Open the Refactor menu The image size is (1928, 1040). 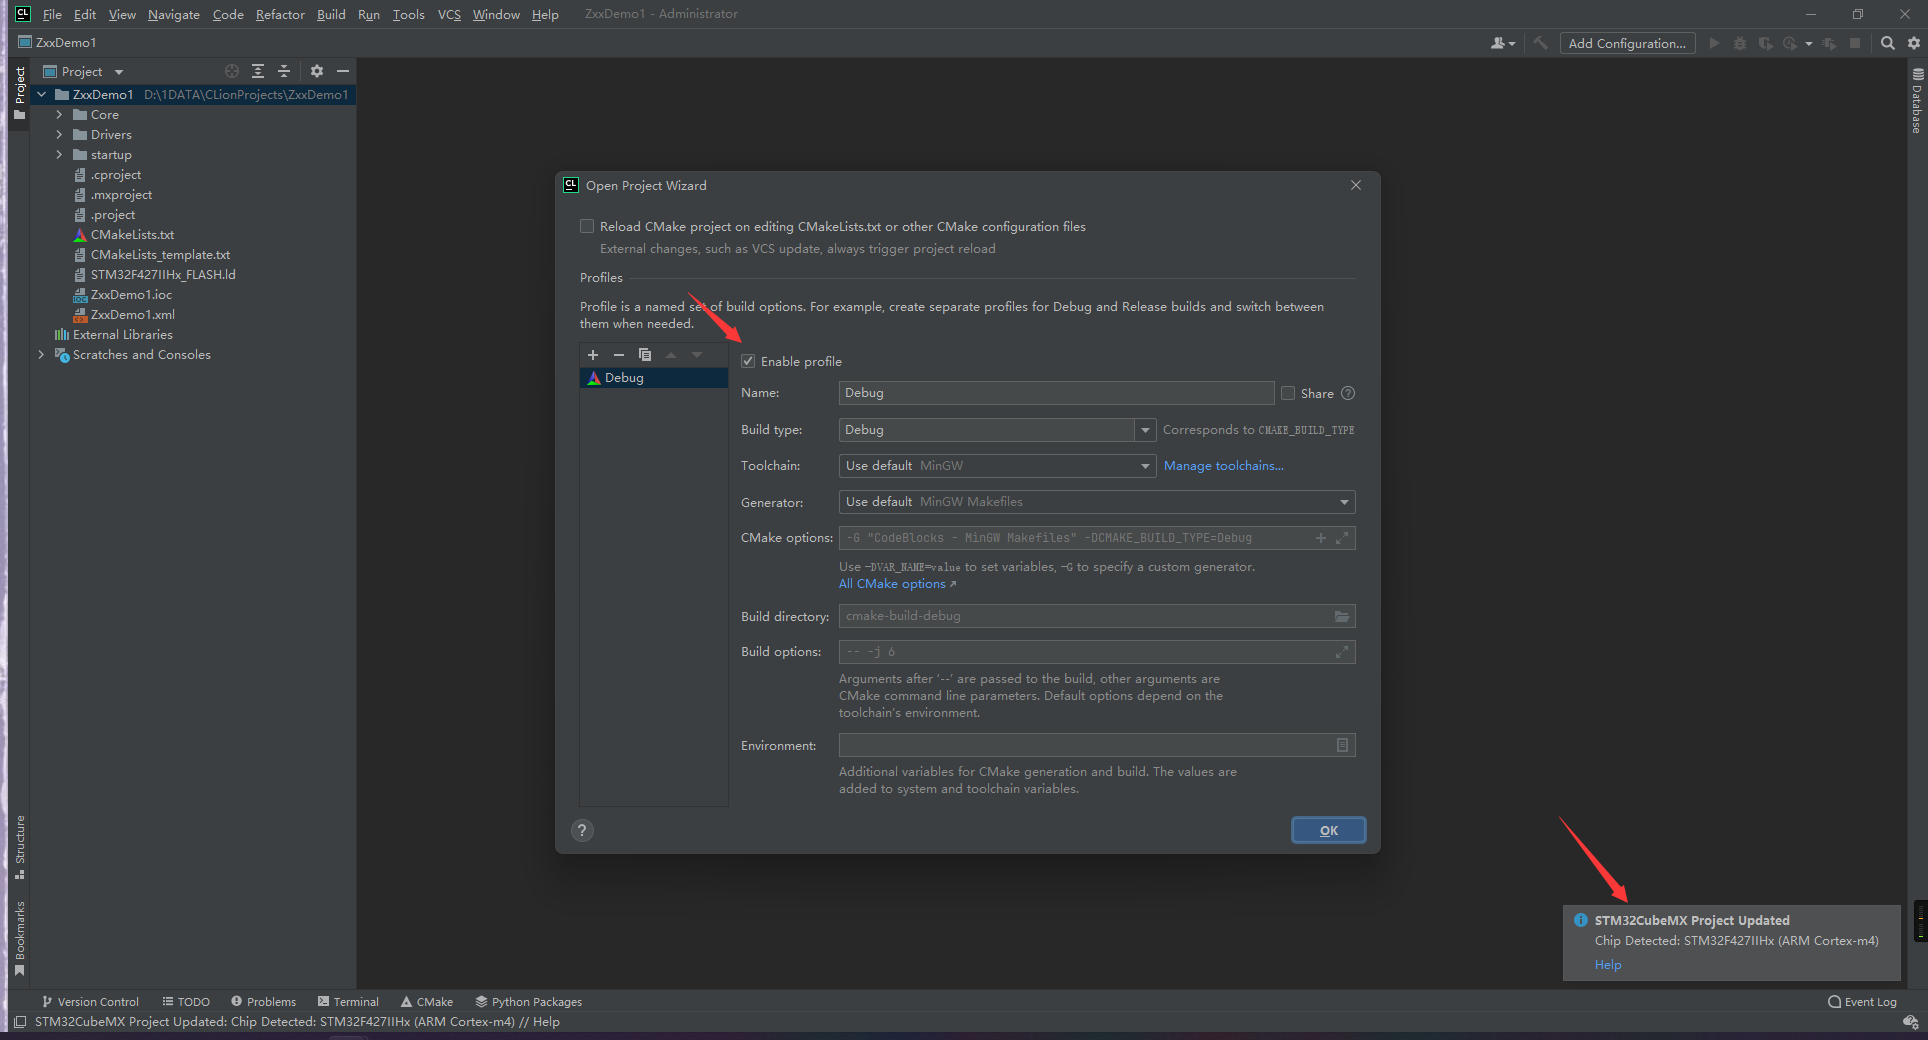280,14
